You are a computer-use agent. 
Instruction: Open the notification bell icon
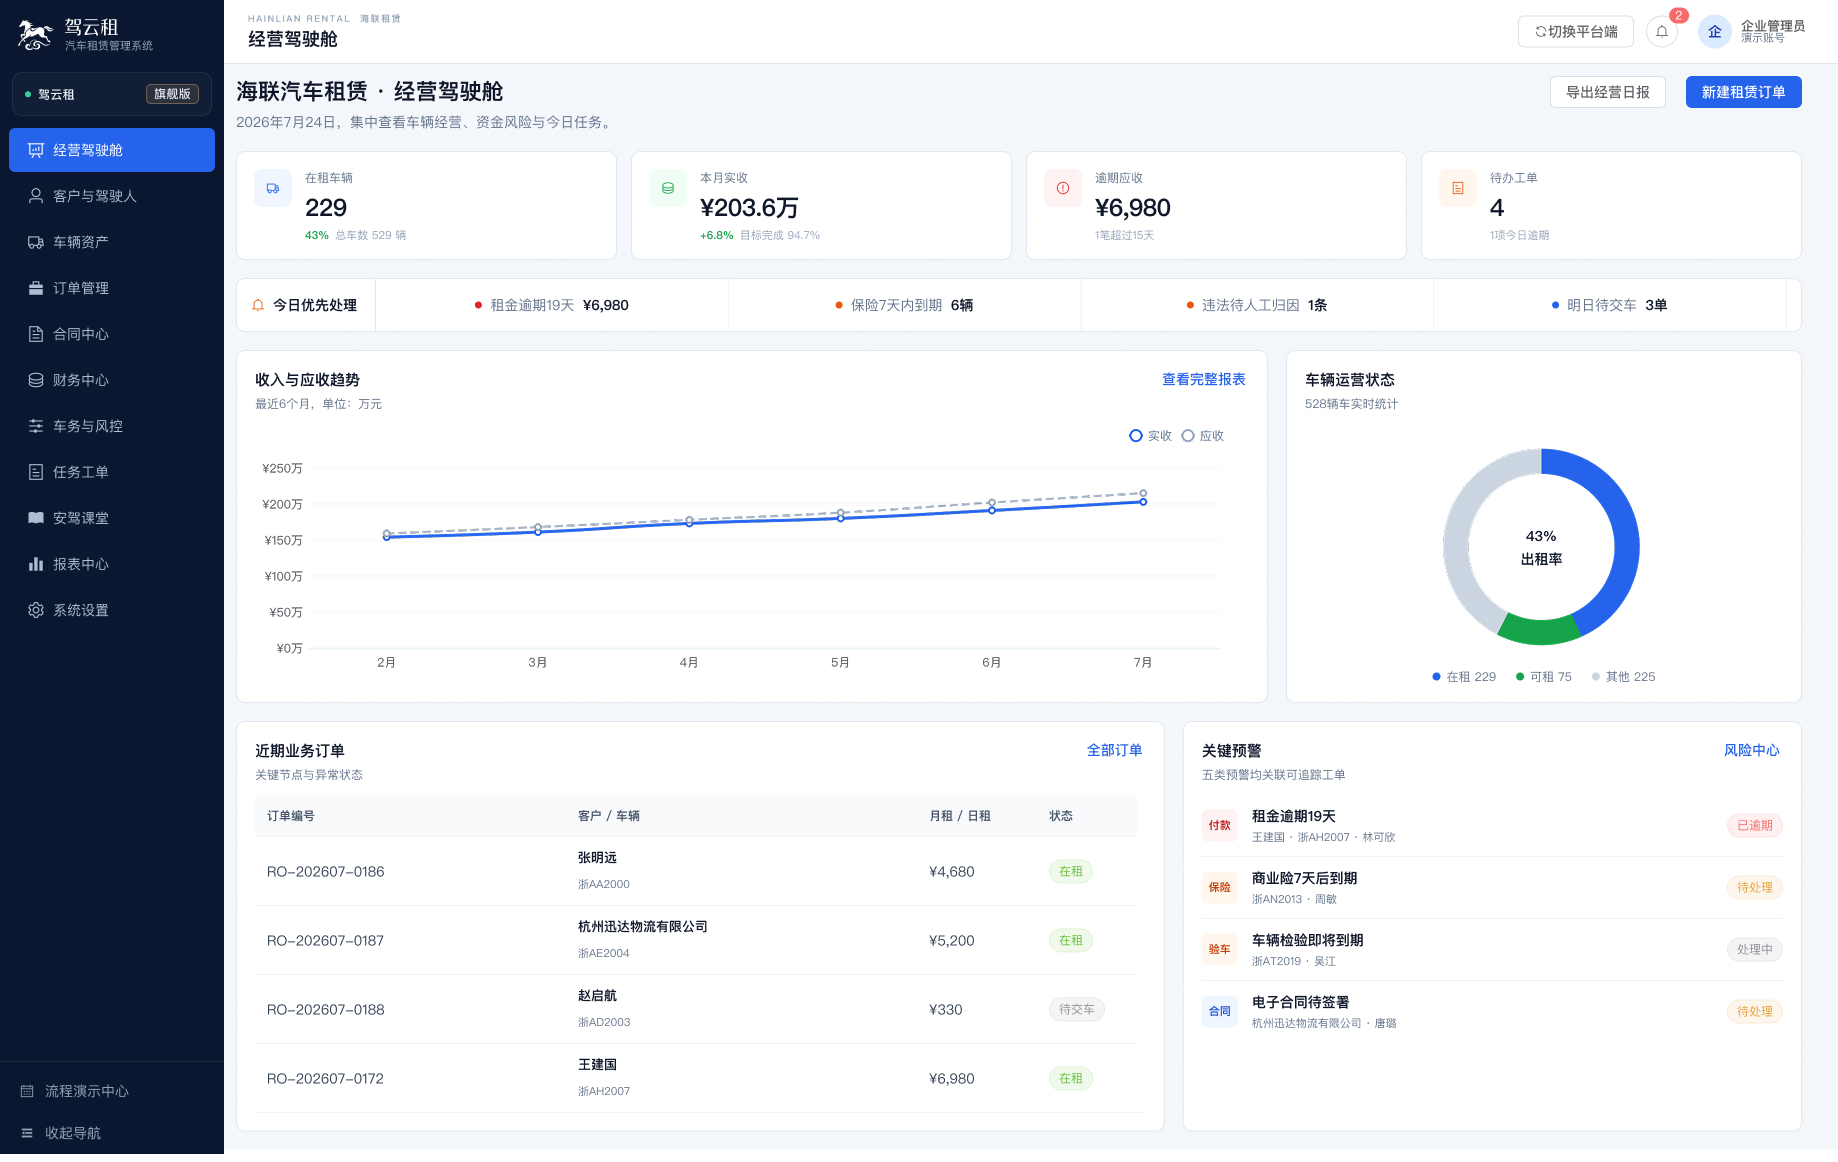tap(1662, 32)
